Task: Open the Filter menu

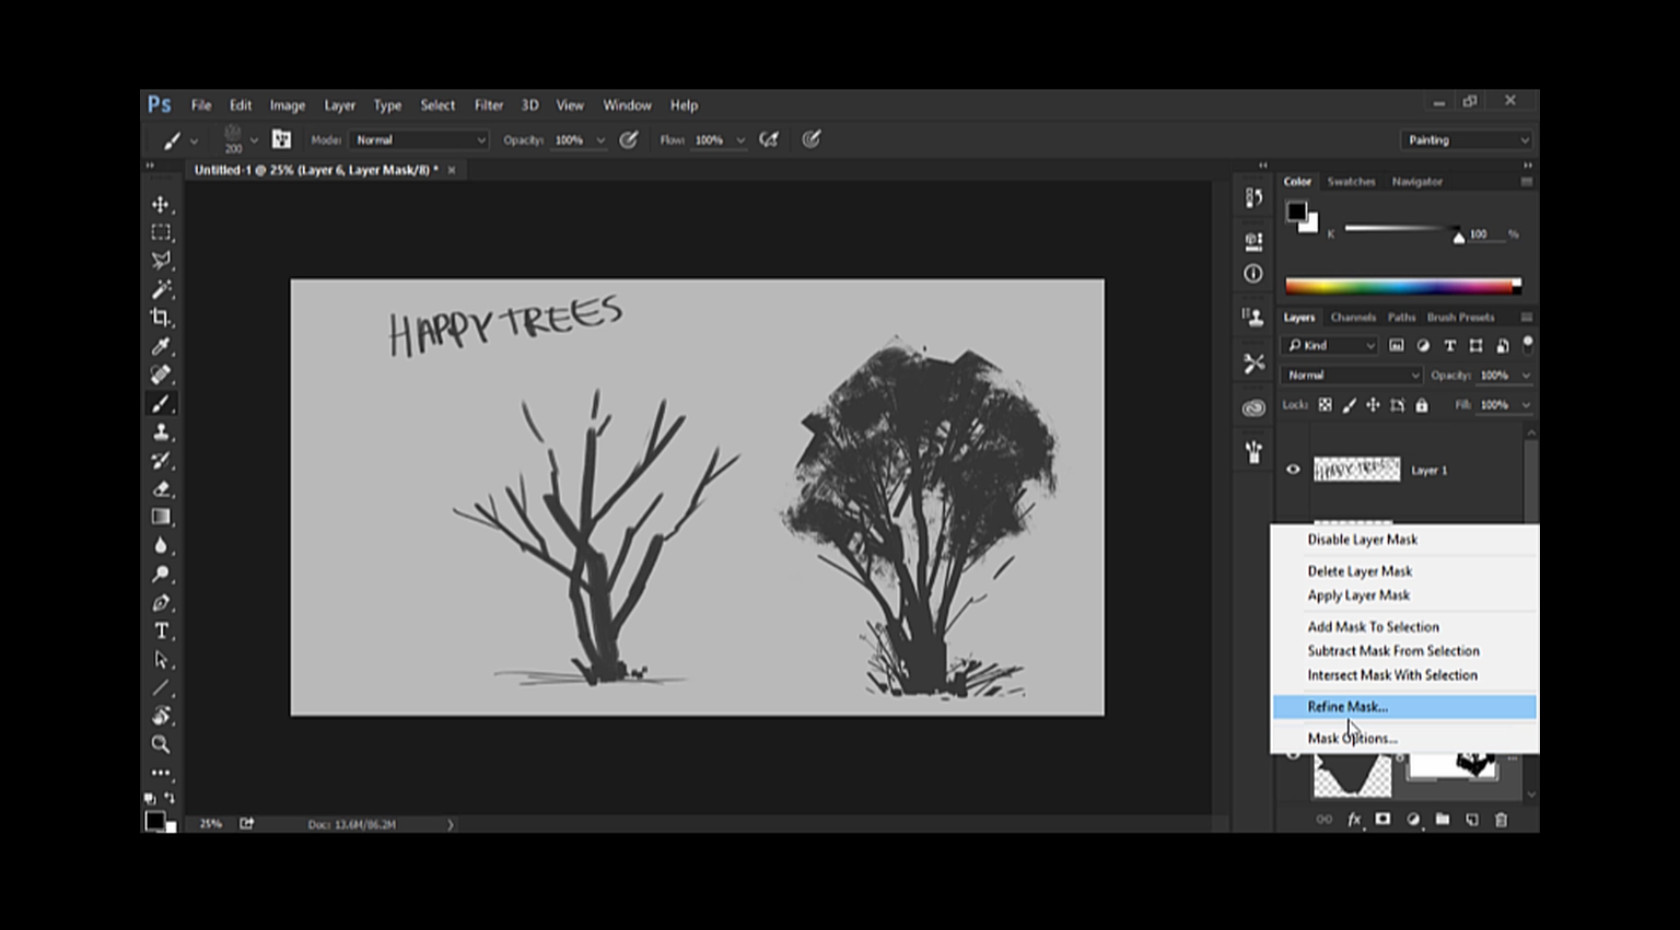Action: 488,105
